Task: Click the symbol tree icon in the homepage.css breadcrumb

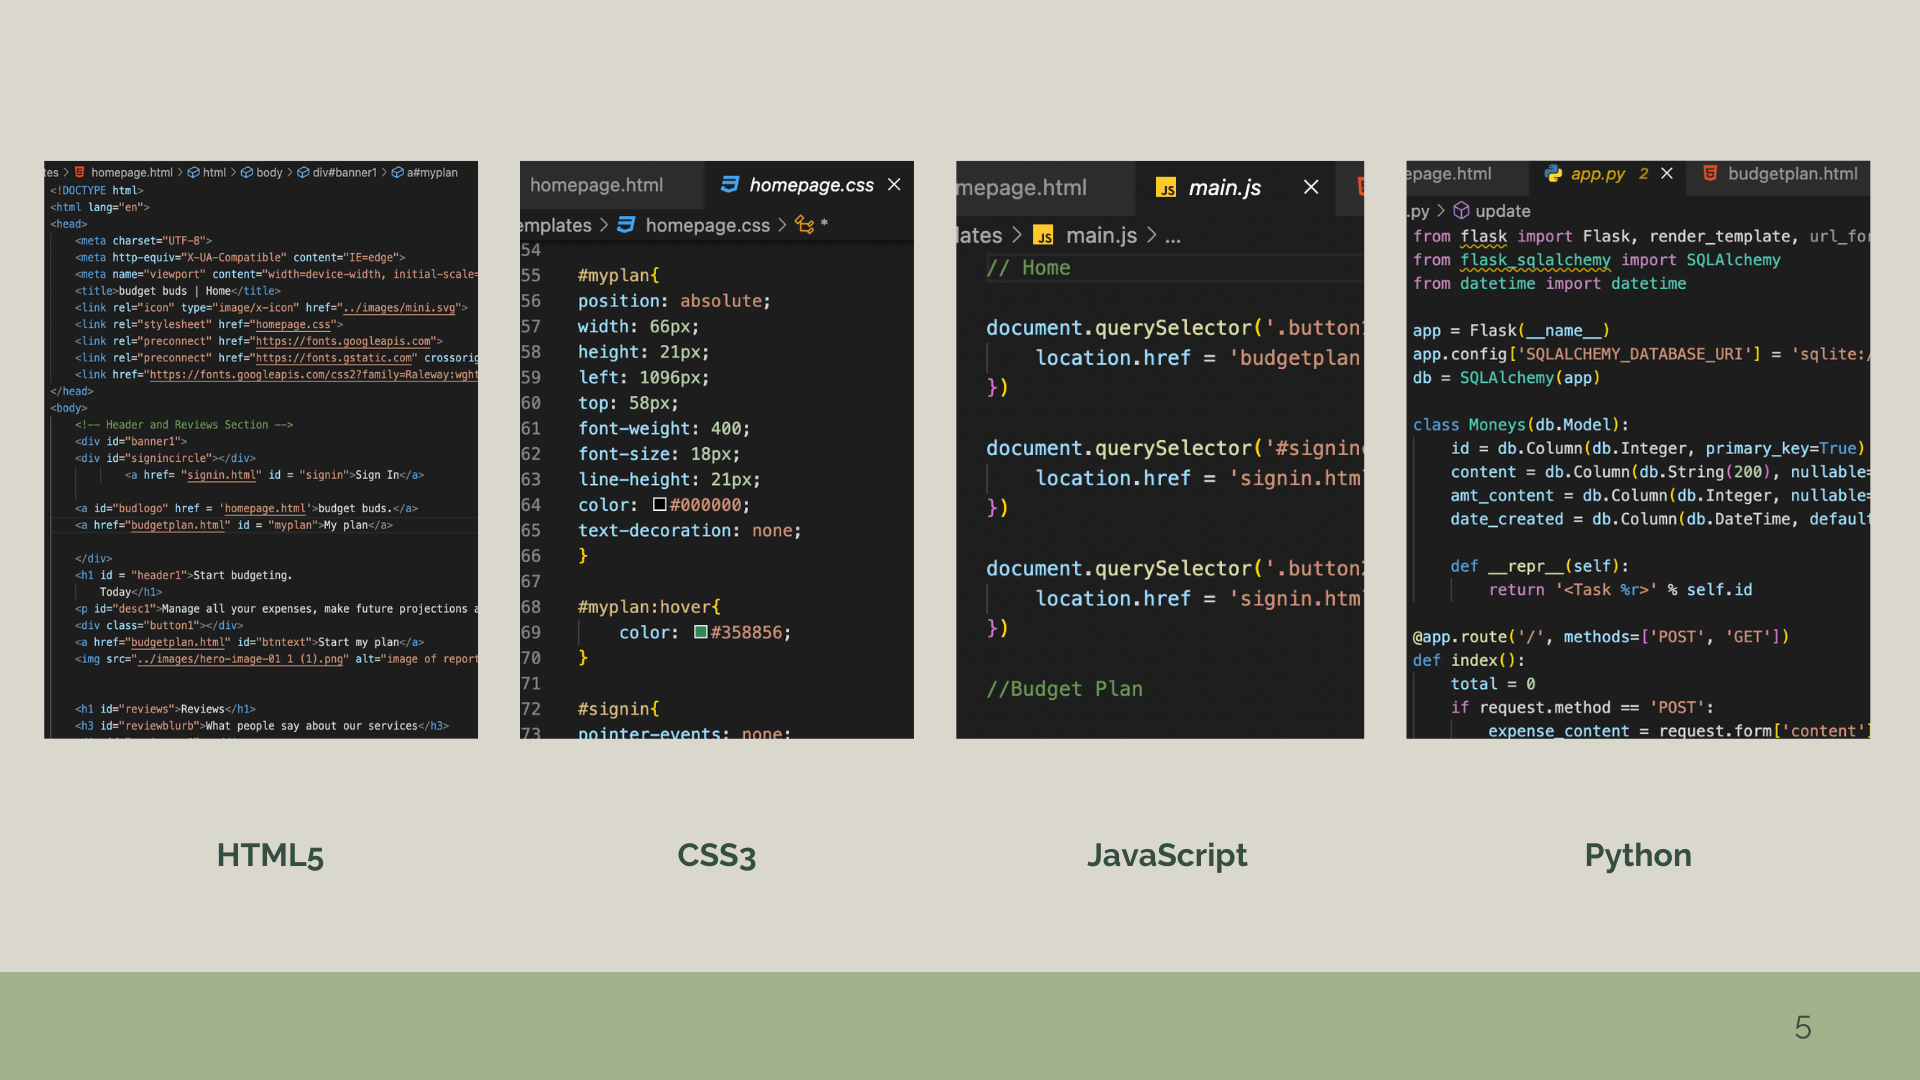Action: coord(804,225)
